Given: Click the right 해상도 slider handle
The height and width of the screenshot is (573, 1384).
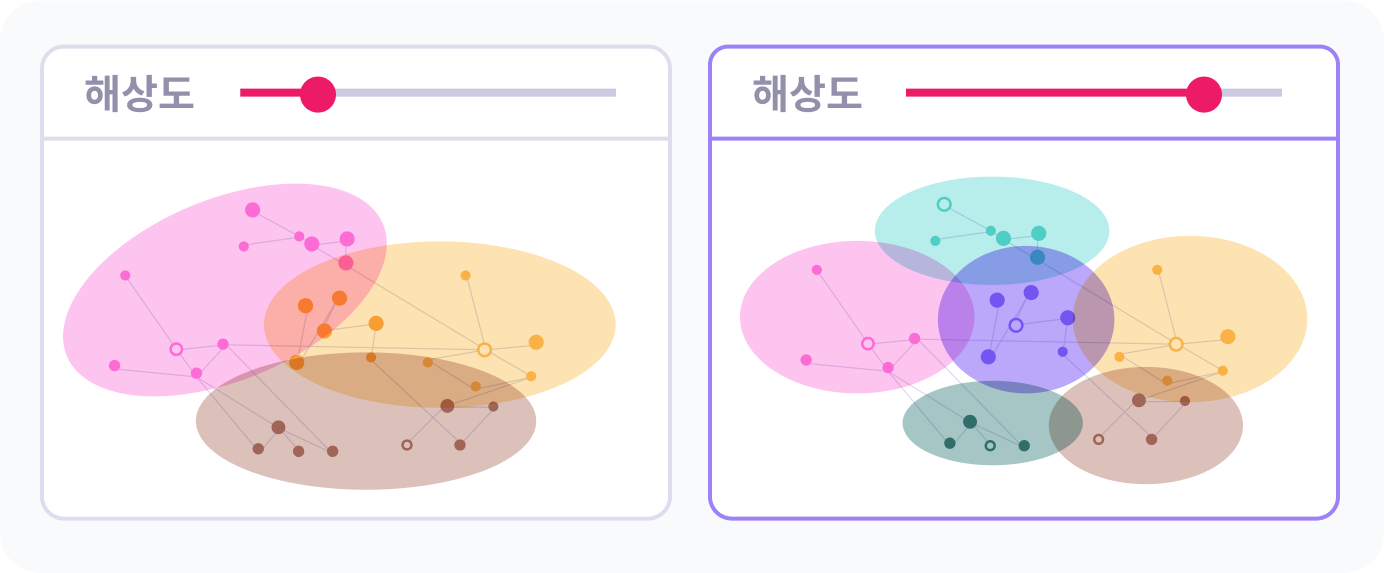Looking at the screenshot, I should [1204, 94].
